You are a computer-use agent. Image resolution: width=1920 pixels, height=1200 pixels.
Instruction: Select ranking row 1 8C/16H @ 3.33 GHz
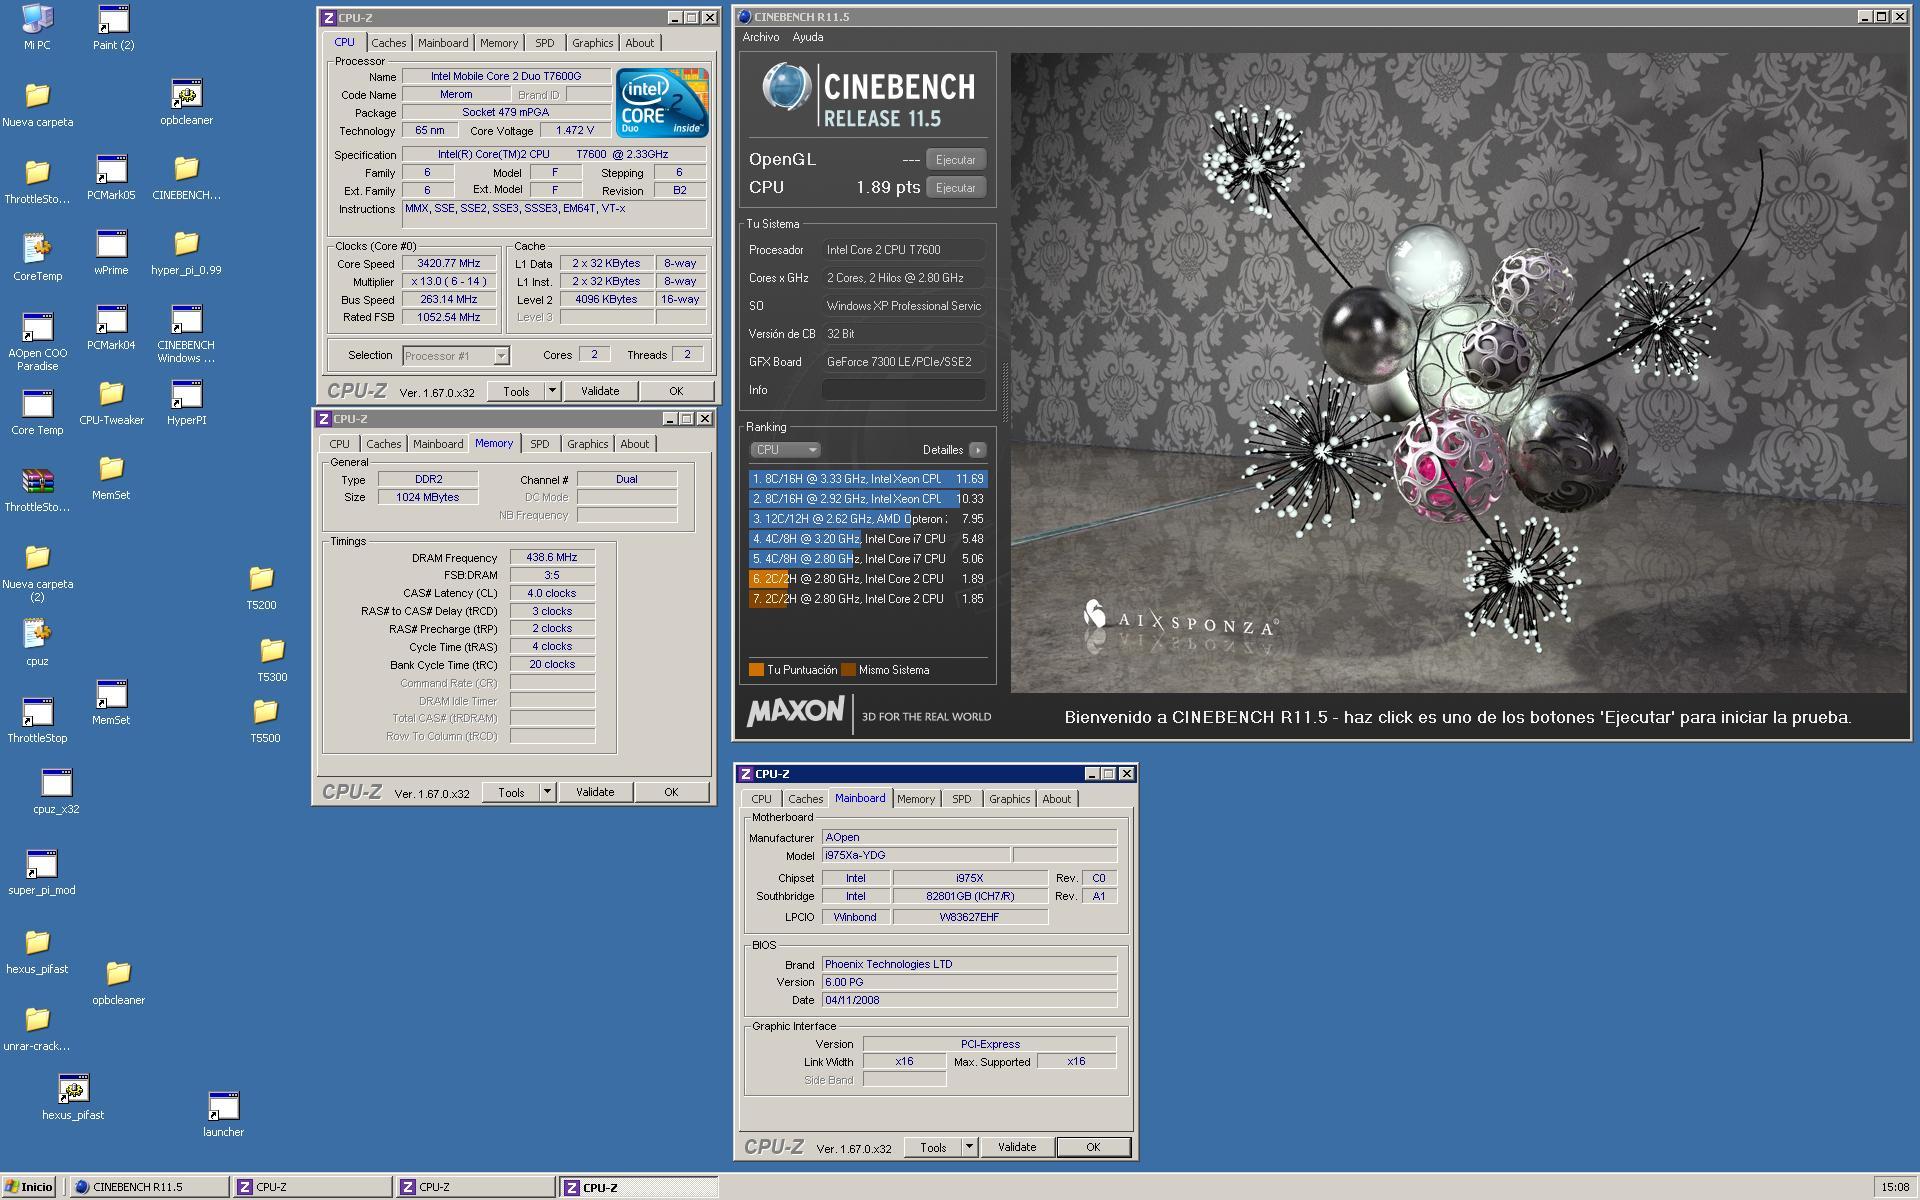tap(868, 479)
